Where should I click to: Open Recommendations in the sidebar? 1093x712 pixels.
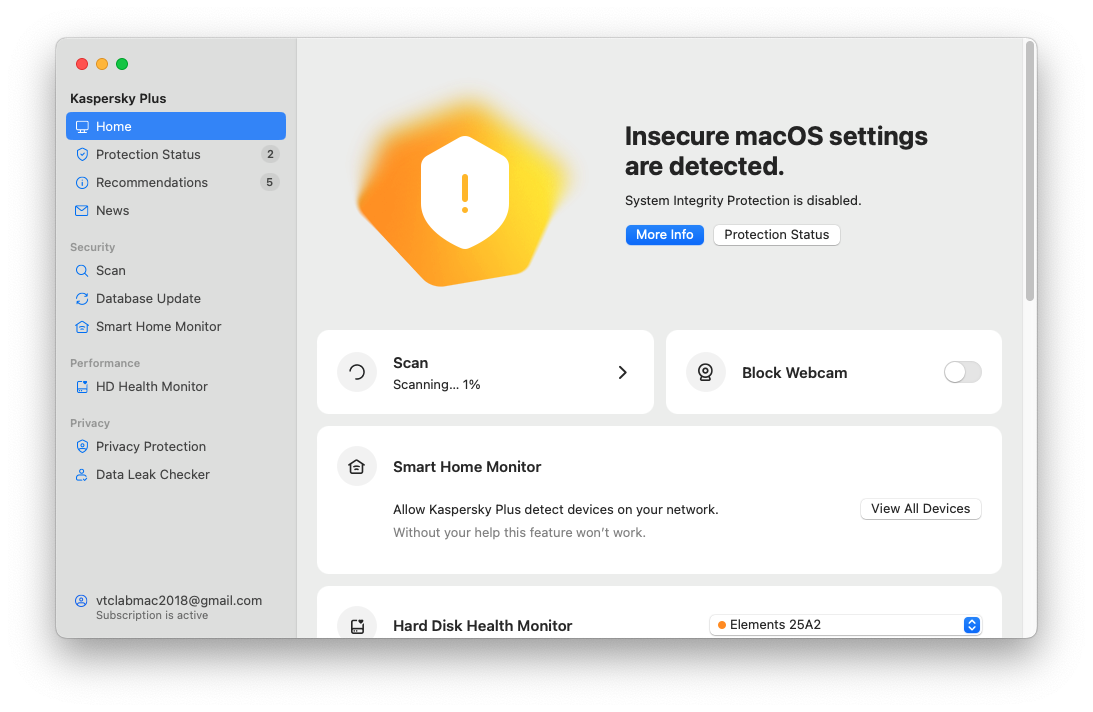(151, 183)
